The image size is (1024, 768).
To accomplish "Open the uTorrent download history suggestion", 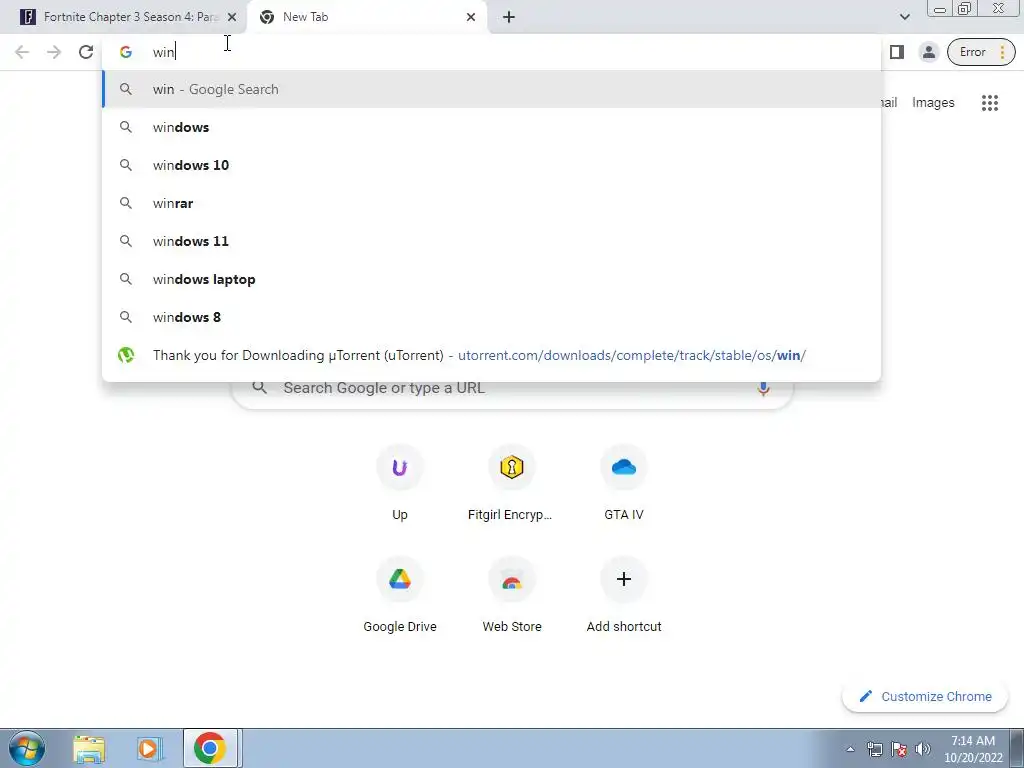I will coord(491,355).
